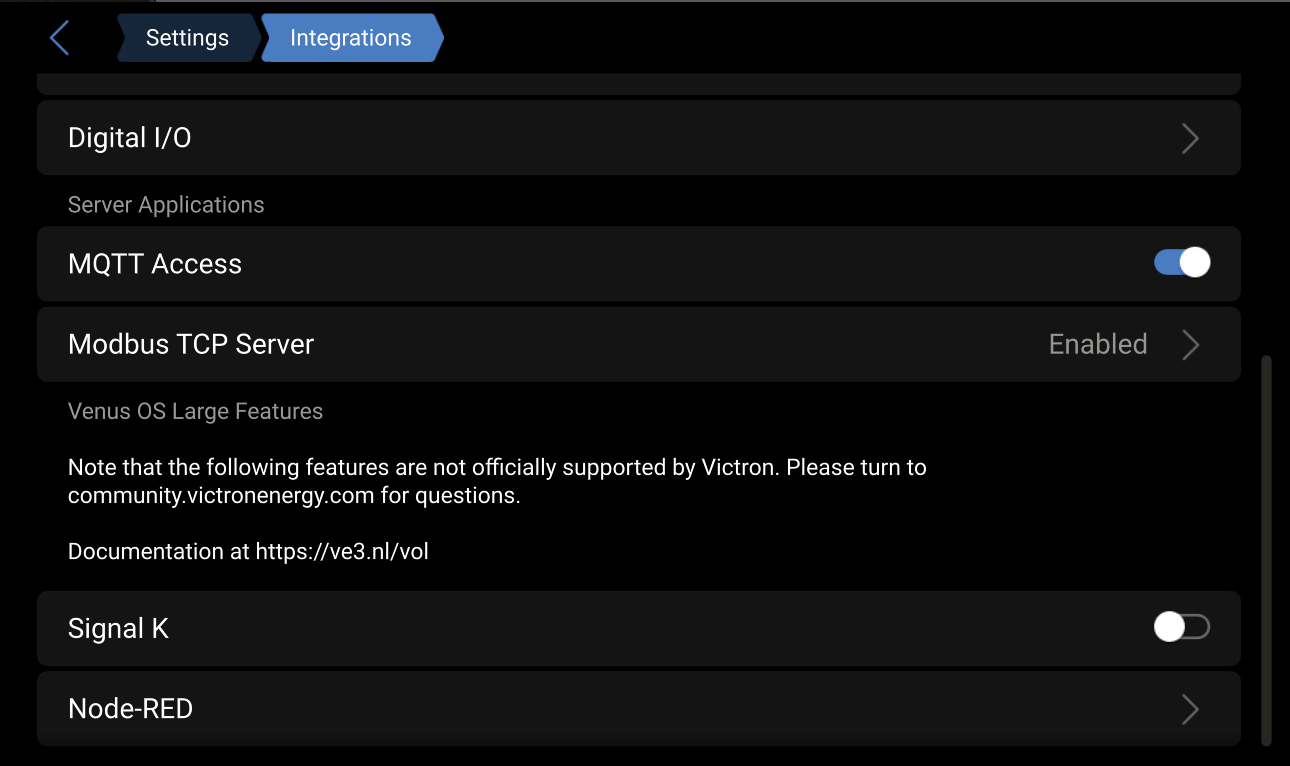Click the Venus OS Large Features heading
This screenshot has height=766, width=1290.
pos(195,411)
